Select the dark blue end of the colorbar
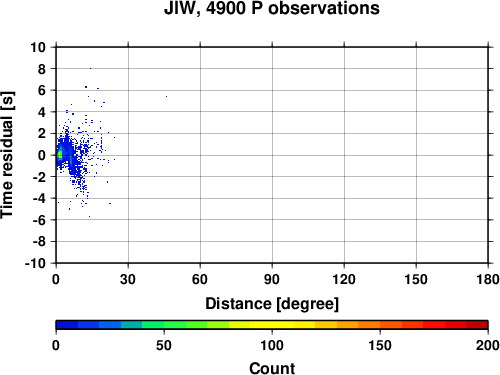The height and width of the screenshot is (375, 500). pos(67,325)
